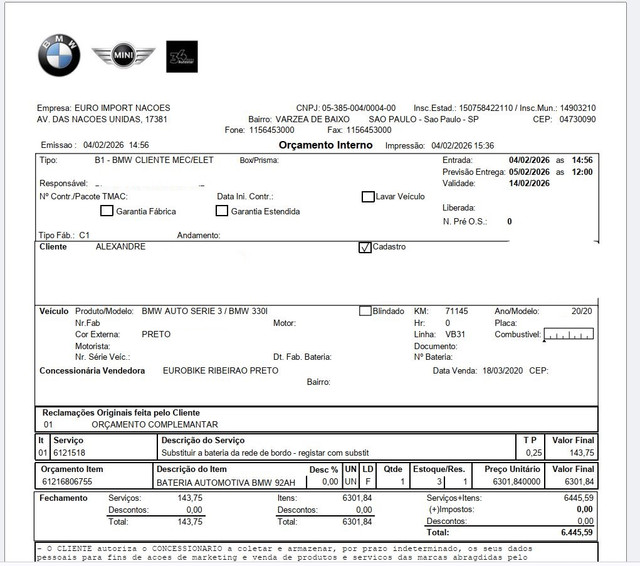Click Data Venda date 18/03/2020

(502, 371)
